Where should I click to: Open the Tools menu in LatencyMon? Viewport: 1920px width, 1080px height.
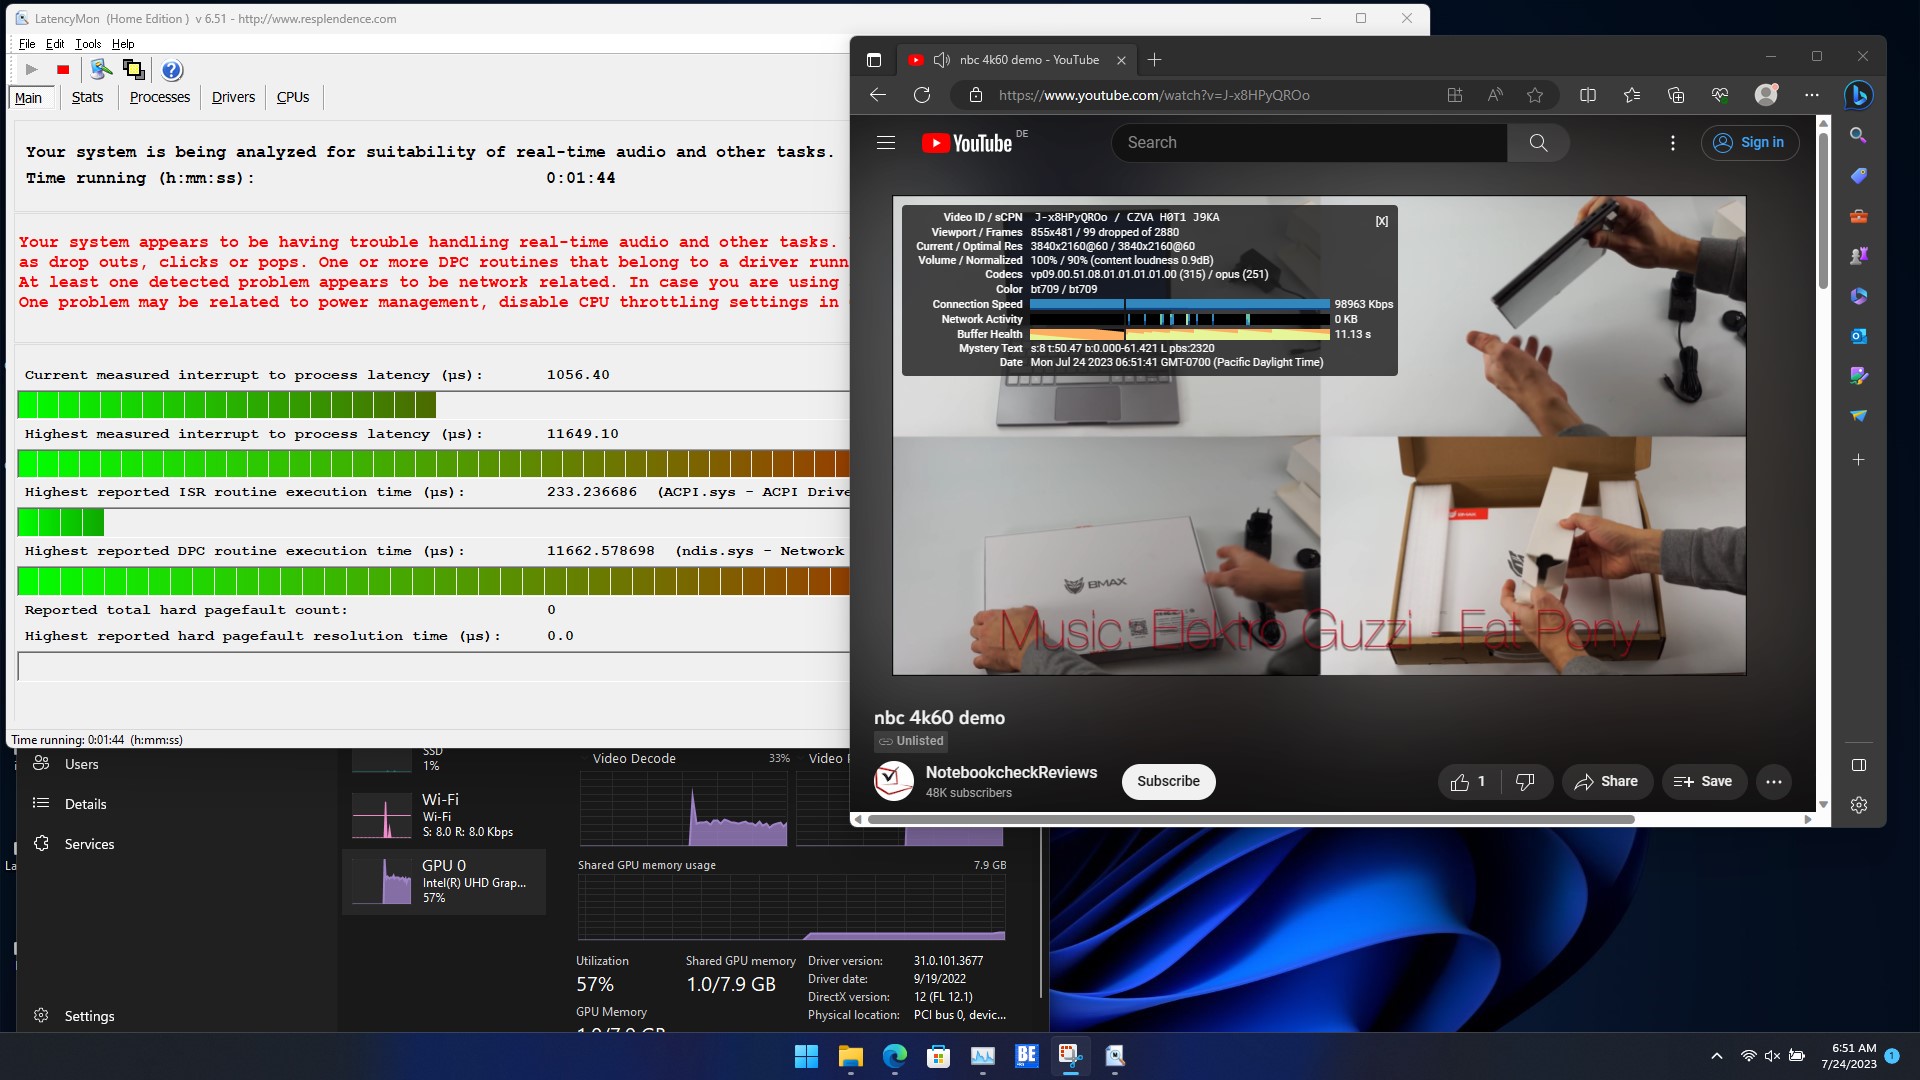[x=88, y=44]
